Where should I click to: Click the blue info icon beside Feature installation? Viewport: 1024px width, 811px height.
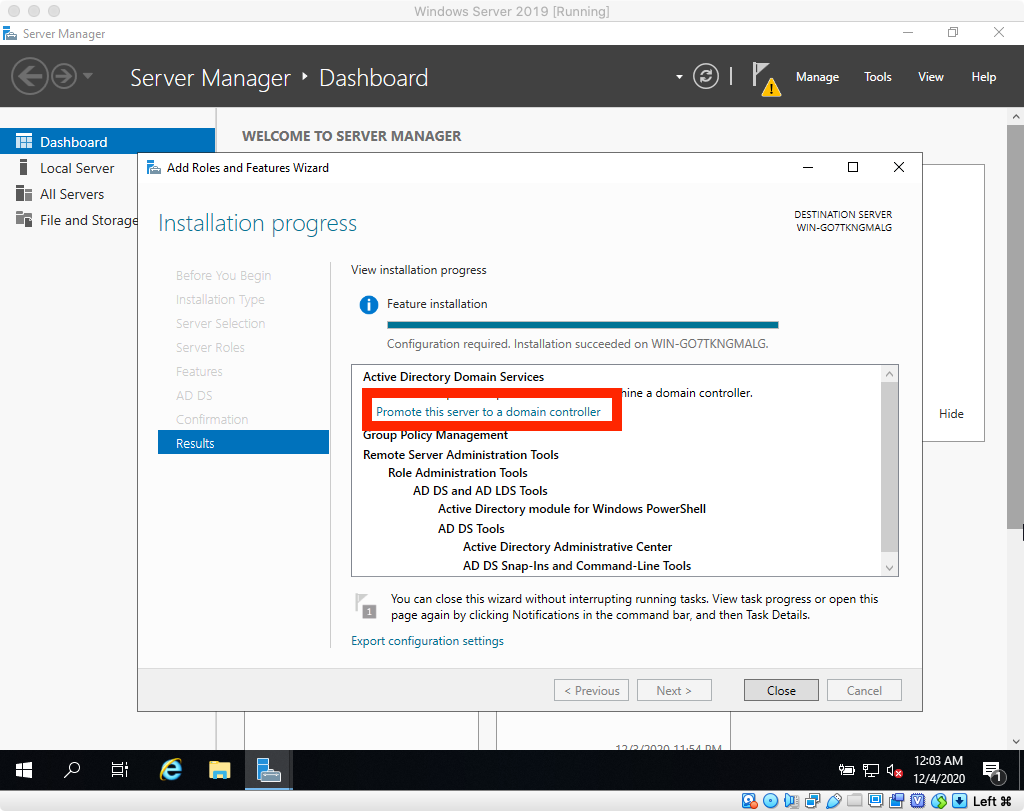368,304
